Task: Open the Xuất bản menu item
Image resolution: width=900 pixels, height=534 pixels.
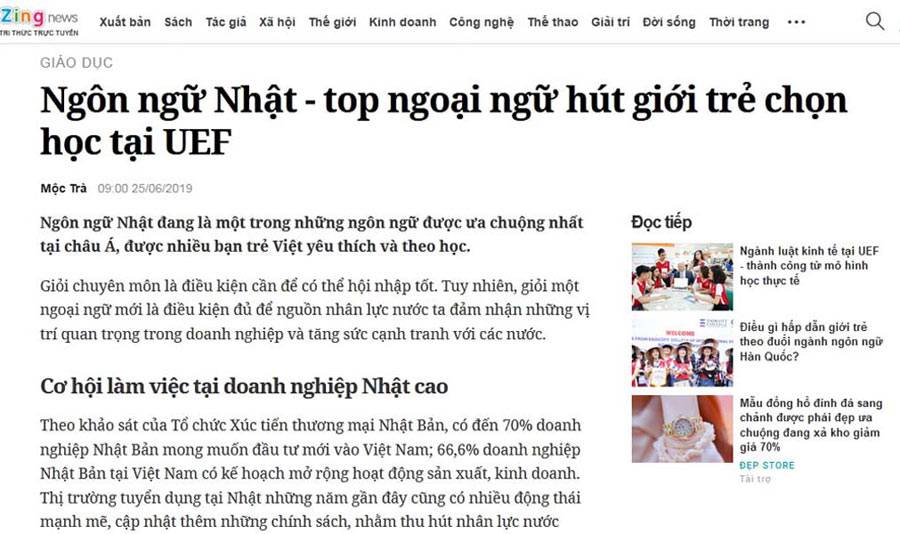Action: coord(125,22)
